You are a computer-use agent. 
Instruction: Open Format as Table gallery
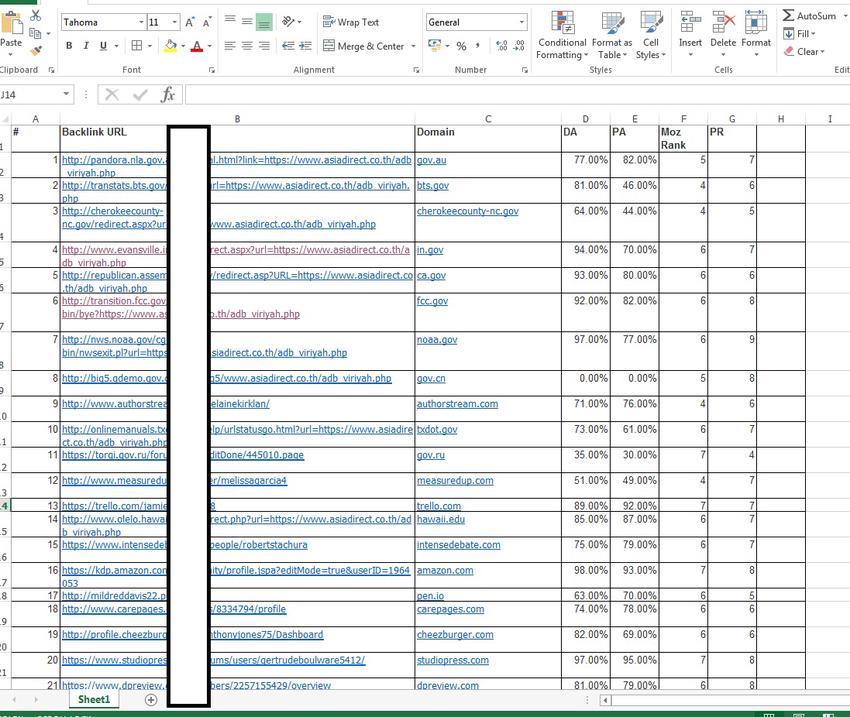tap(612, 35)
